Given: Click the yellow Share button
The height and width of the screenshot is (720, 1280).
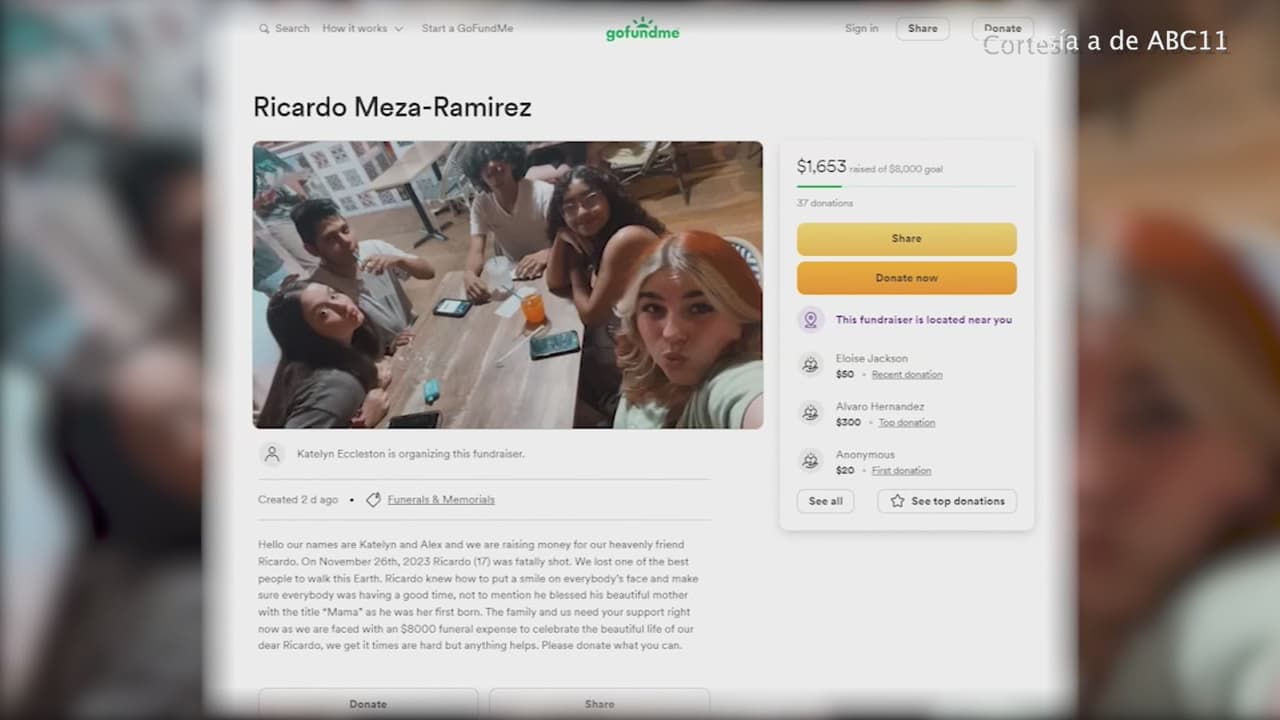Looking at the screenshot, I should pyautogui.click(x=906, y=239).
